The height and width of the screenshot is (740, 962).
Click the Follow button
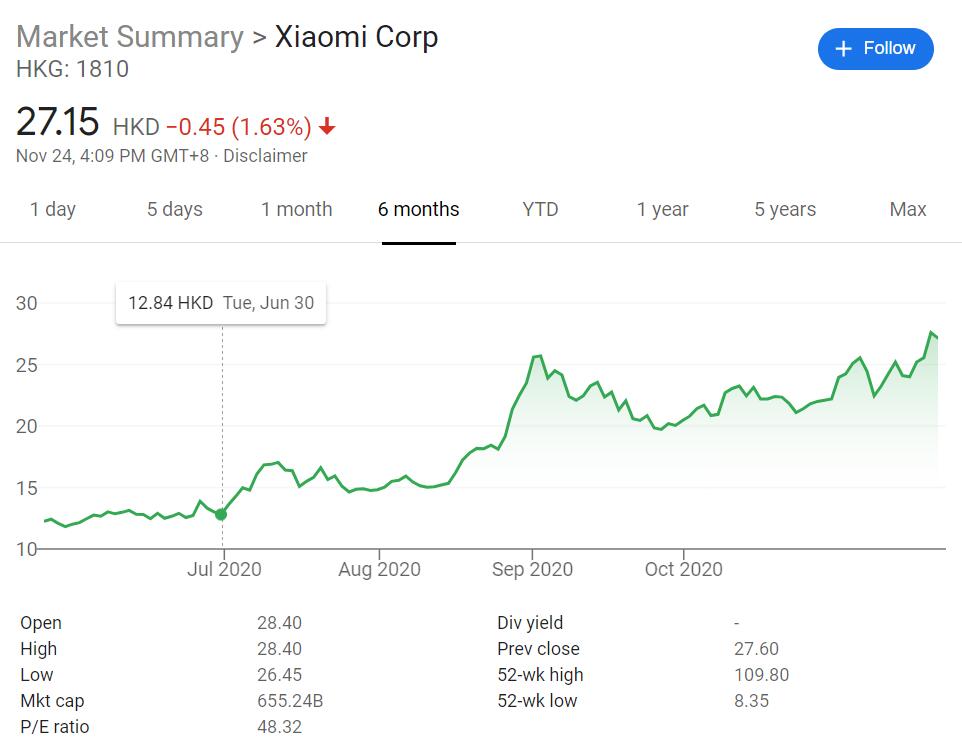click(875, 48)
